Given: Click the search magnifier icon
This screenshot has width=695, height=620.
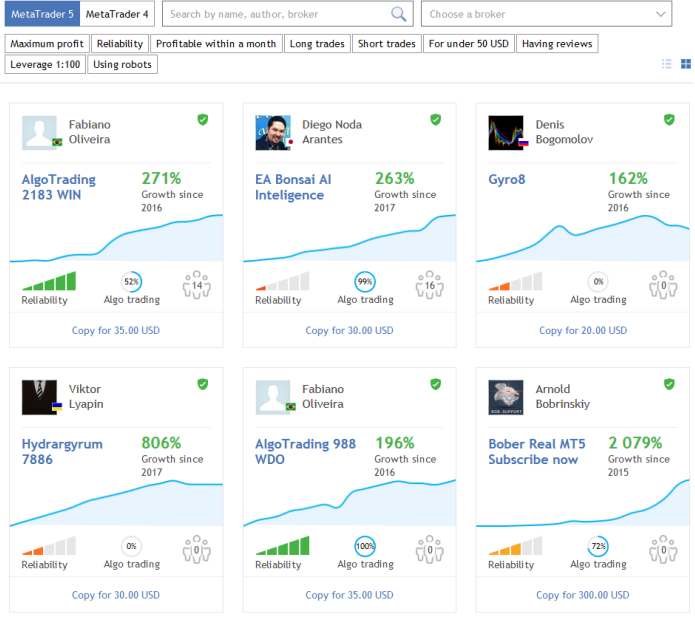Looking at the screenshot, I should click(399, 14).
